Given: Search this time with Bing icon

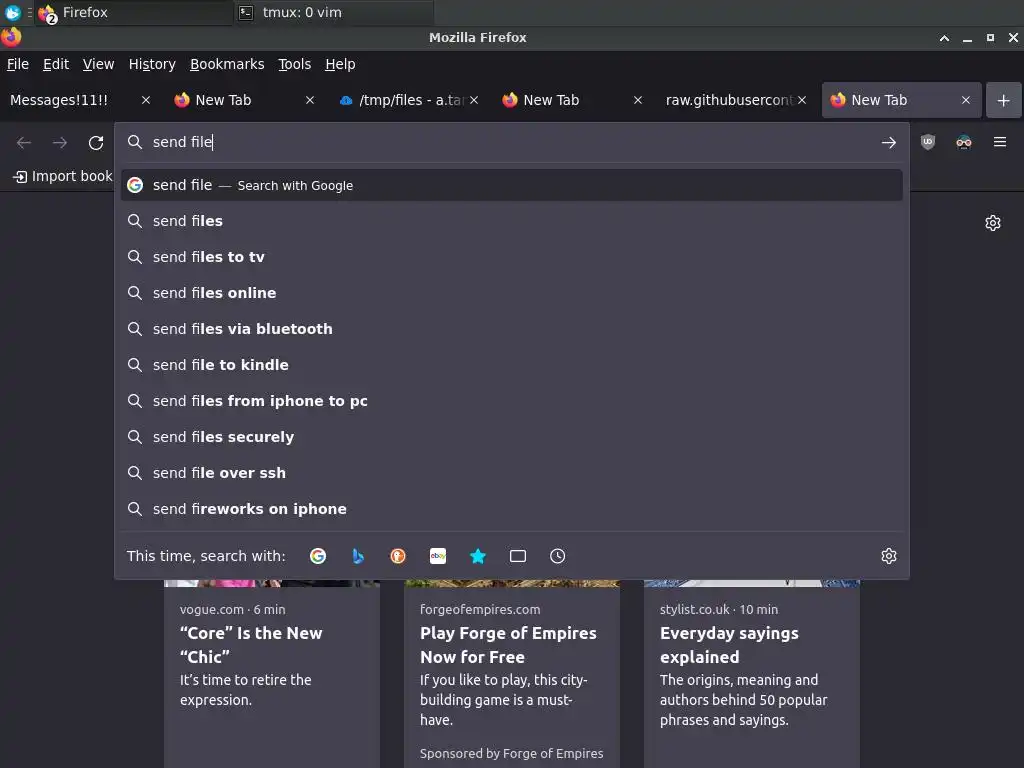Looking at the screenshot, I should tap(358, 556).
